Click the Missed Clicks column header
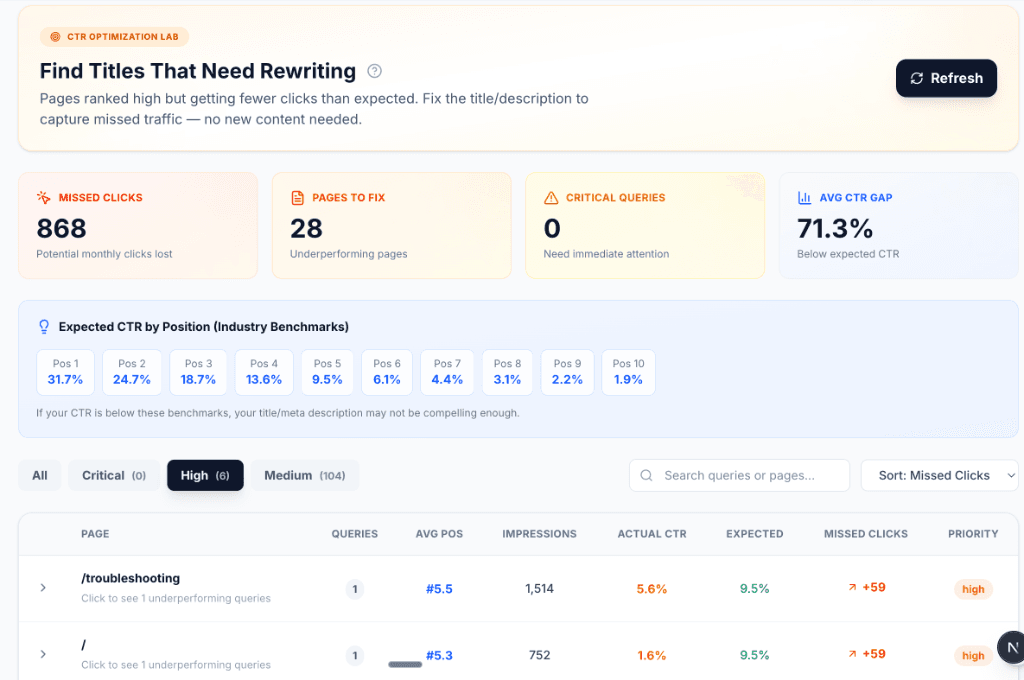Screen dimensions: 1024x680 (x=865, y=534)
